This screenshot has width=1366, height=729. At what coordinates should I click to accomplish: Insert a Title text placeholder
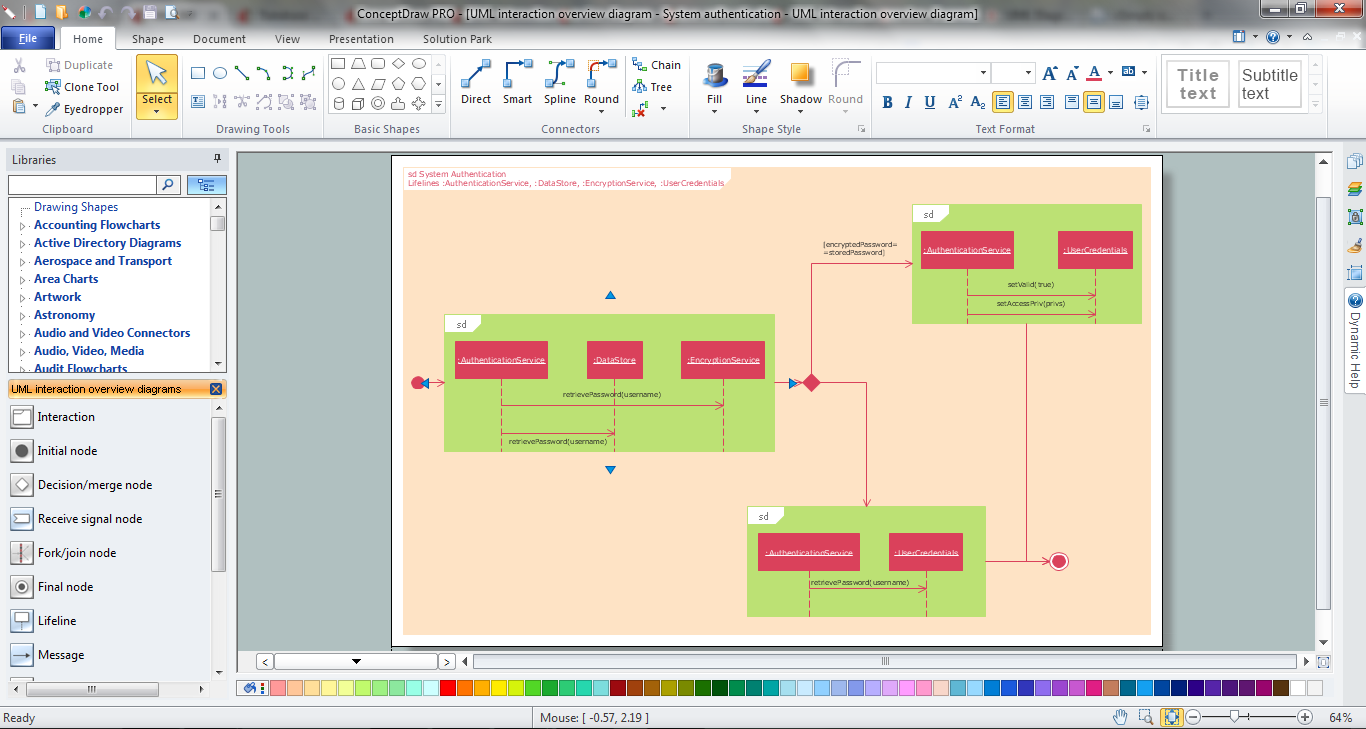coord(1197,83)
